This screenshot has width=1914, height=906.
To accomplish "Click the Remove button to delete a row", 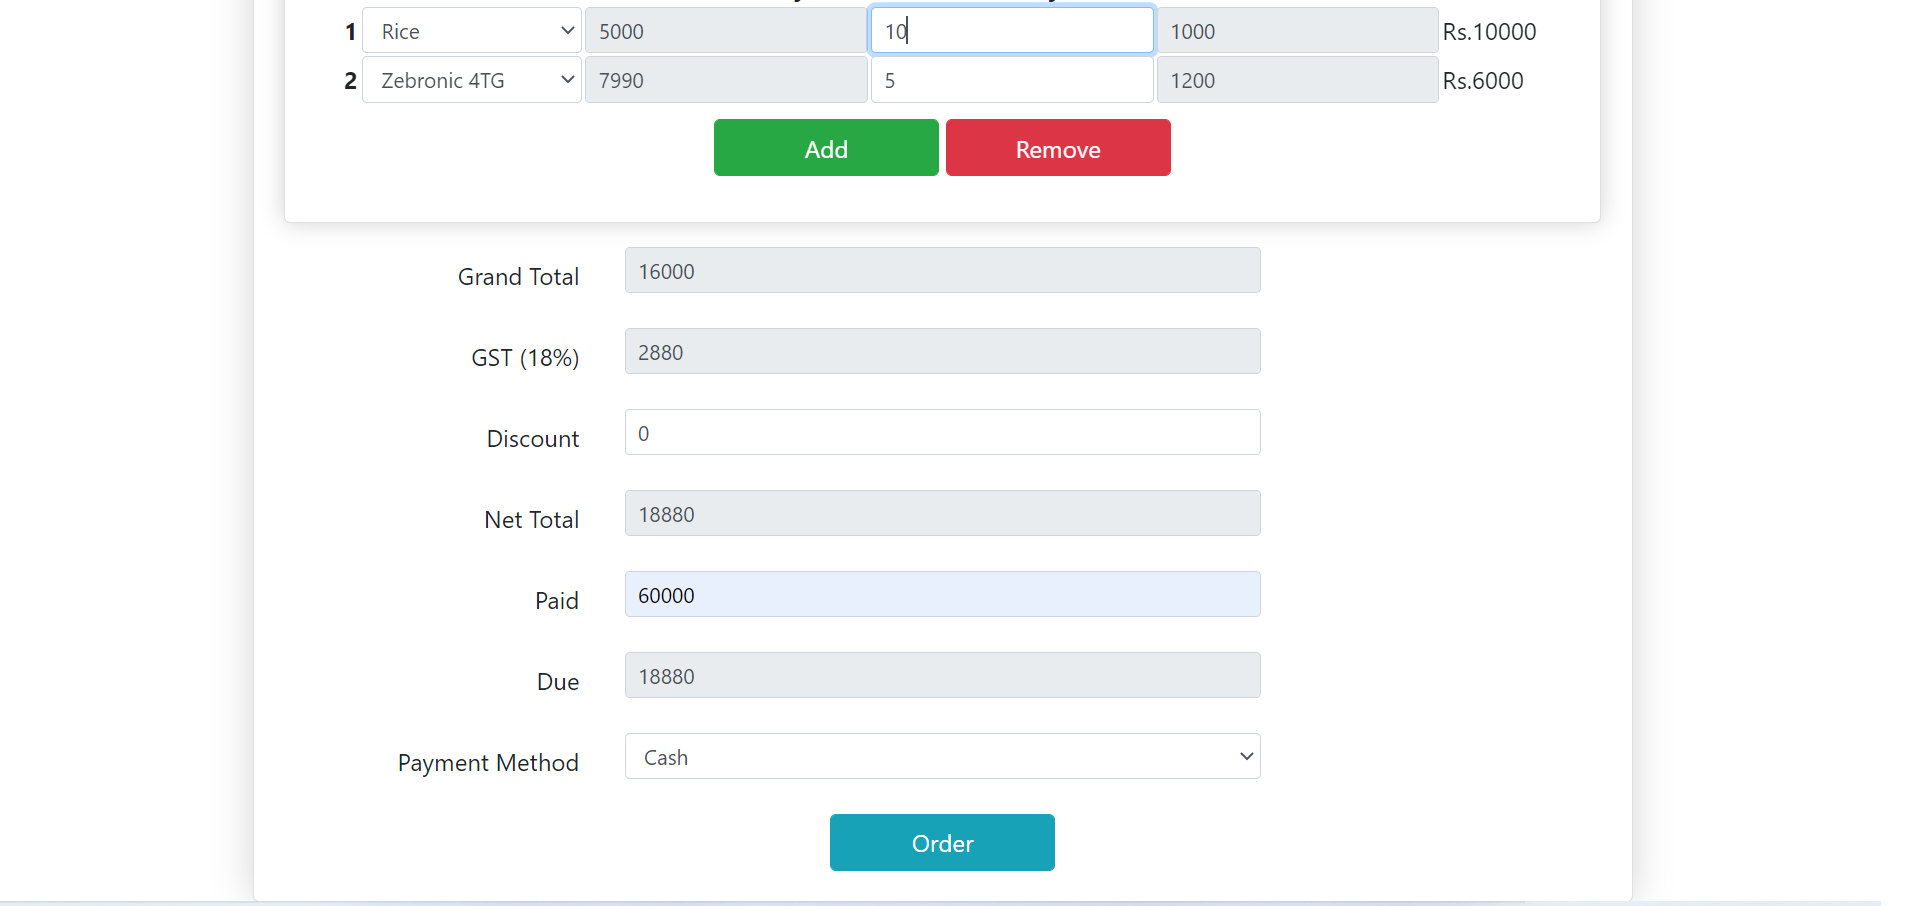I will click(1057, 147).
